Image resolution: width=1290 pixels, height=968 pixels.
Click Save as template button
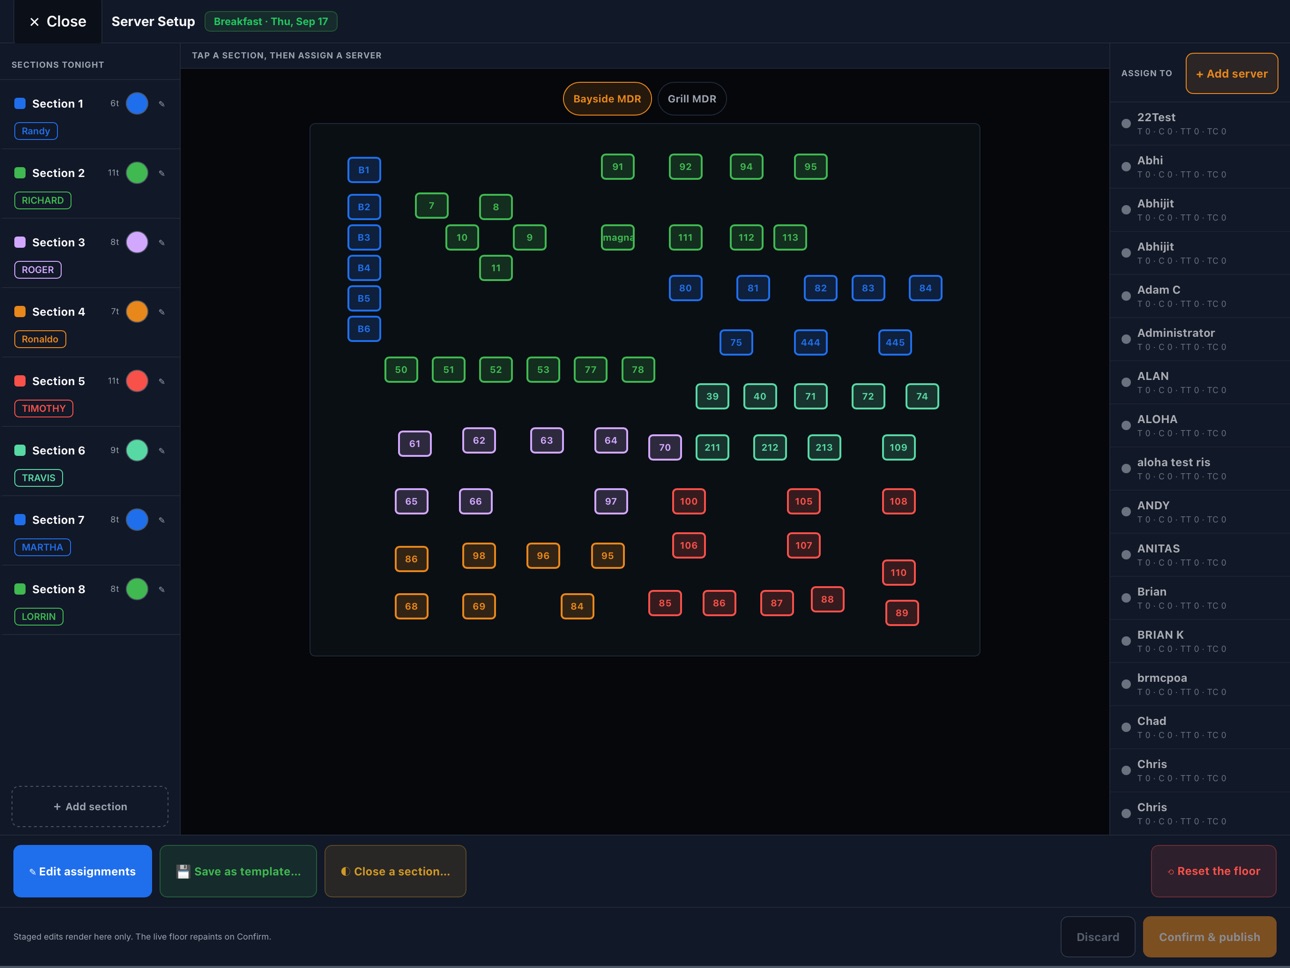(x=238, y=871)
